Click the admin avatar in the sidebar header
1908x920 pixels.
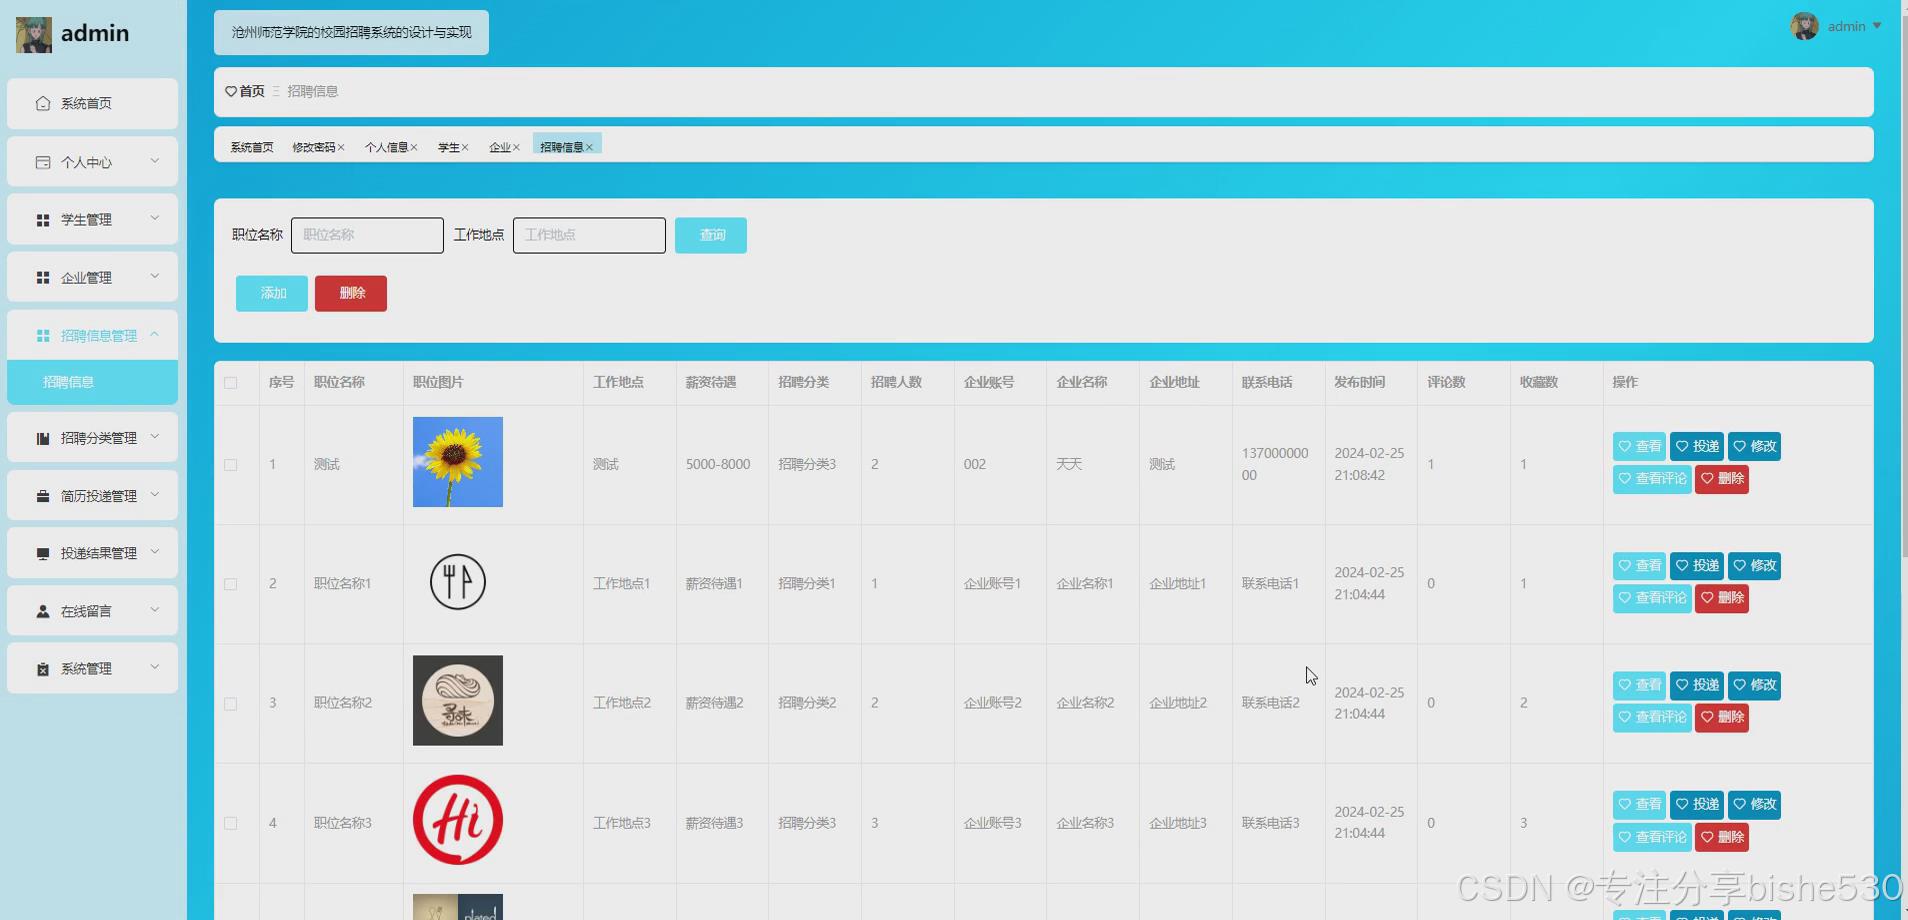(33, 35)
